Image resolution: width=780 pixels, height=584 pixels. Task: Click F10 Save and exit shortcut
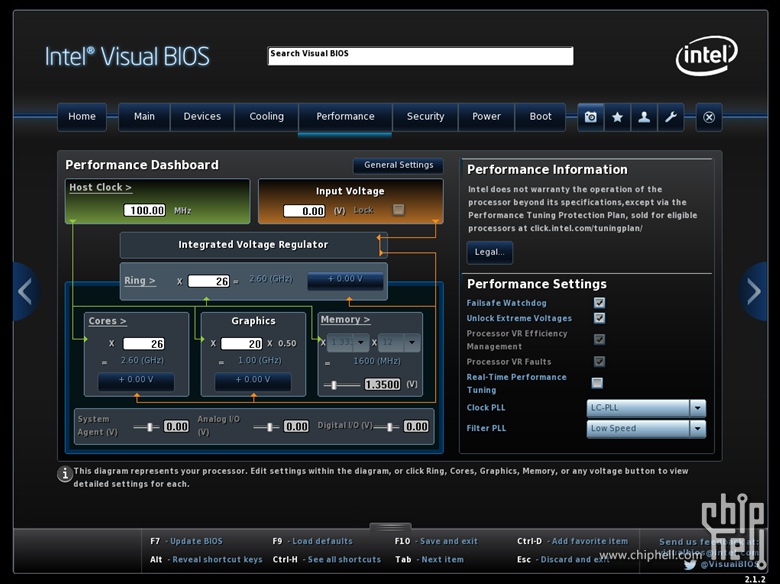[x=436, y=541]
